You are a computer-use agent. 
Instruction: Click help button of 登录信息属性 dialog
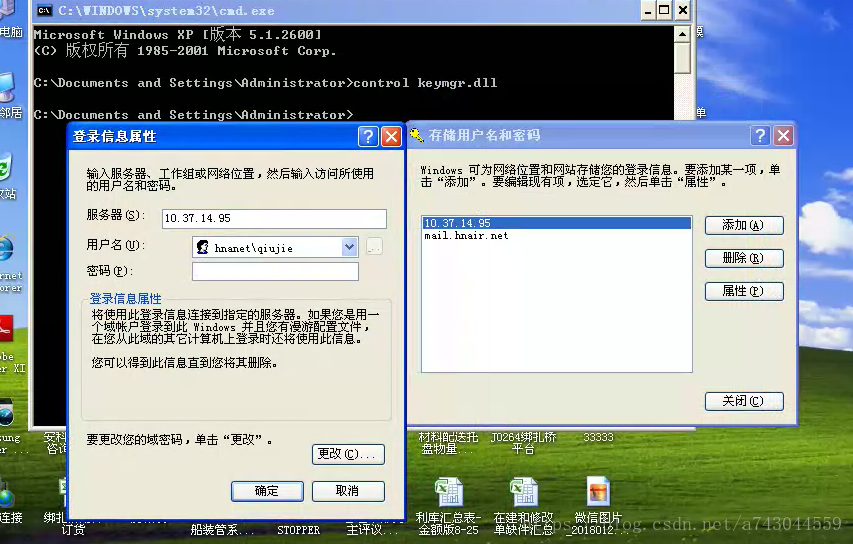368,136
